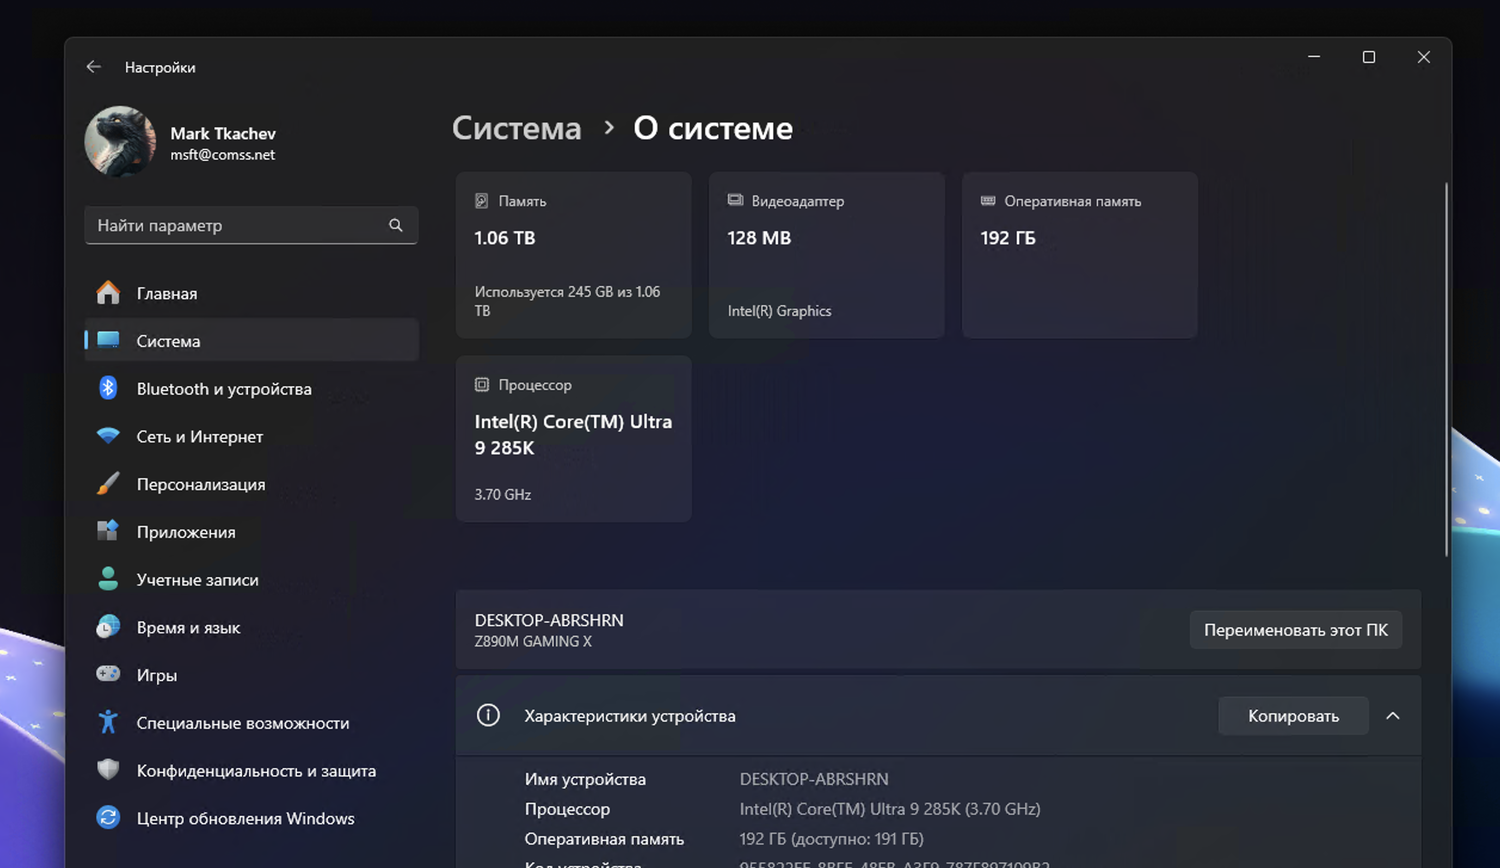
Task: Click the Оперативная память RAM icon
Action: 988,201
